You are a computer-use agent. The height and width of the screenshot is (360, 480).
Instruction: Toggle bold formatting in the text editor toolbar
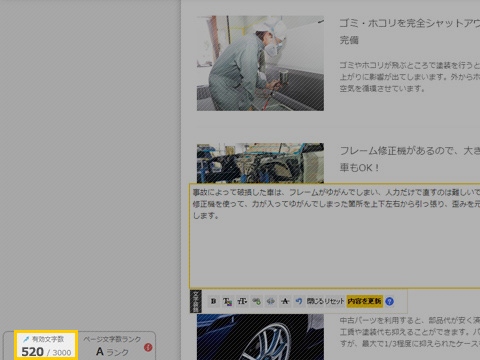(x=213, y=301)
